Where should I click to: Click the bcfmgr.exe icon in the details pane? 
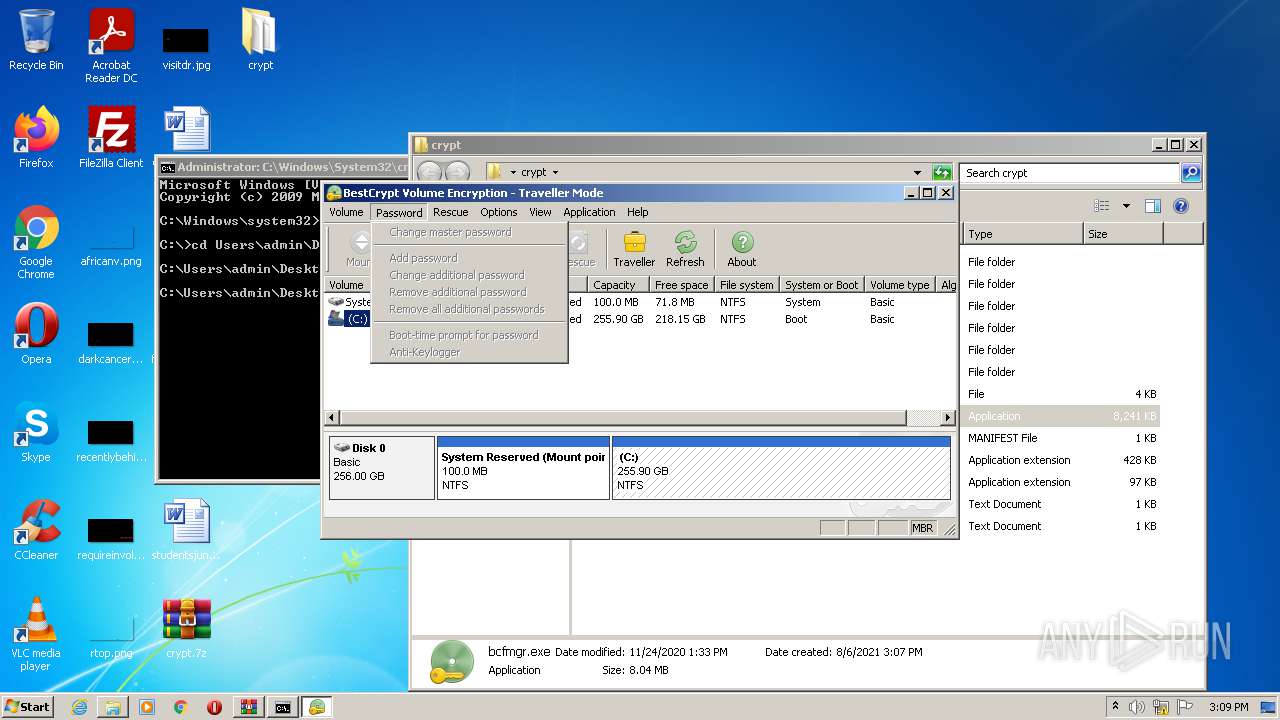tap(450, 662)
